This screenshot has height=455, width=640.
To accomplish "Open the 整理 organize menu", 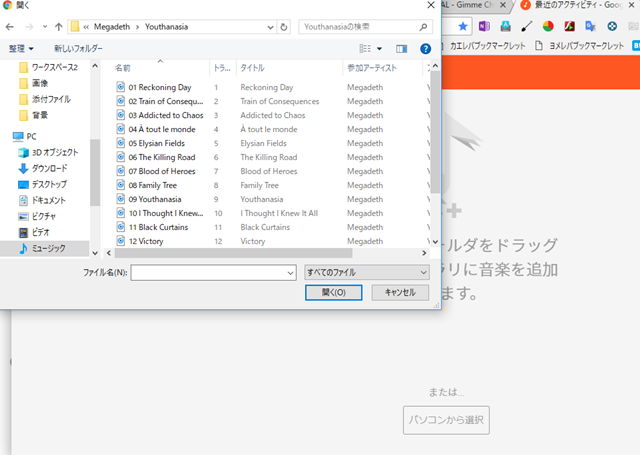I will [x=21, y=49].
